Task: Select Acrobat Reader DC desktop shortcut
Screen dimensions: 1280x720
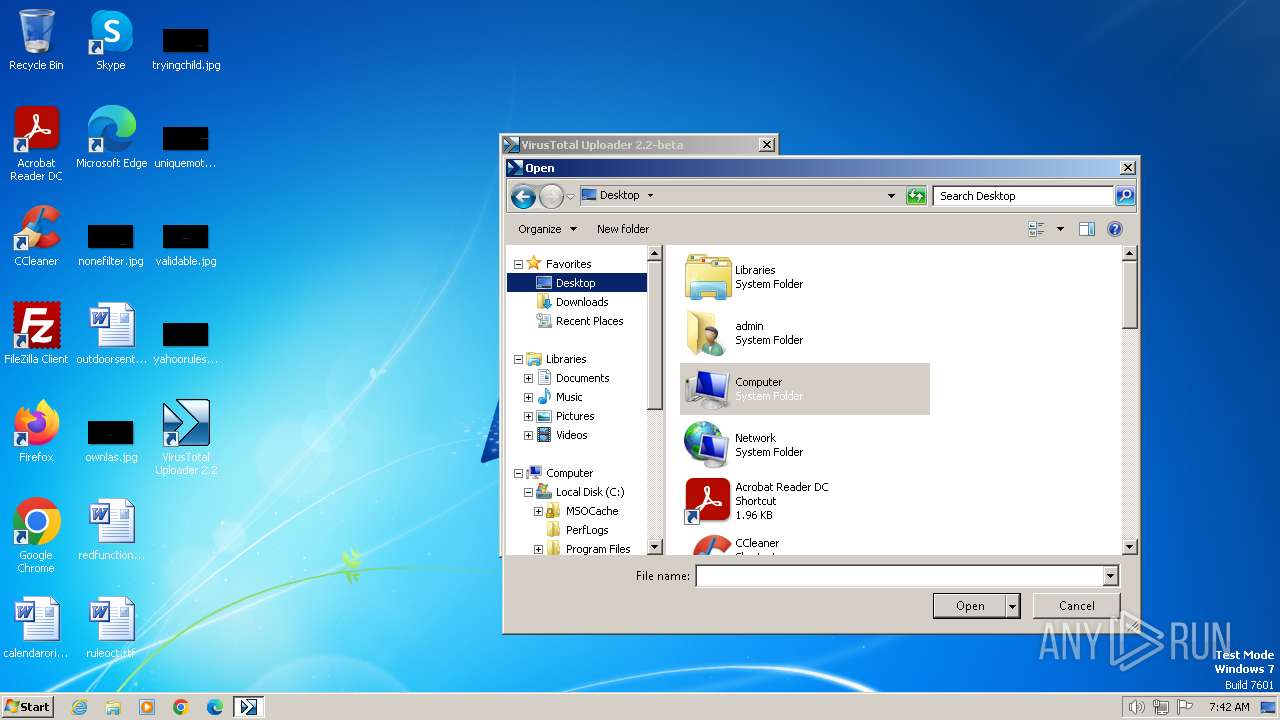Action: [36, 144]
